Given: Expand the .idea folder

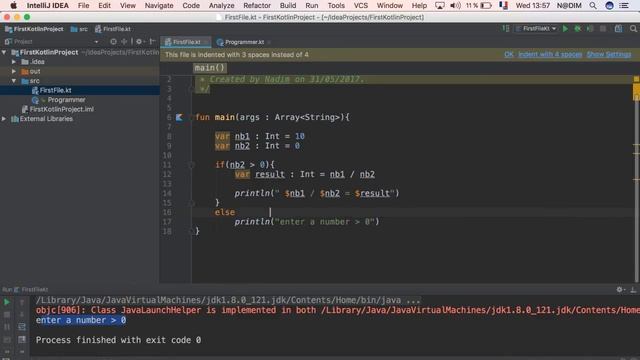Looking at the screenshot, I should click(14, 62).
